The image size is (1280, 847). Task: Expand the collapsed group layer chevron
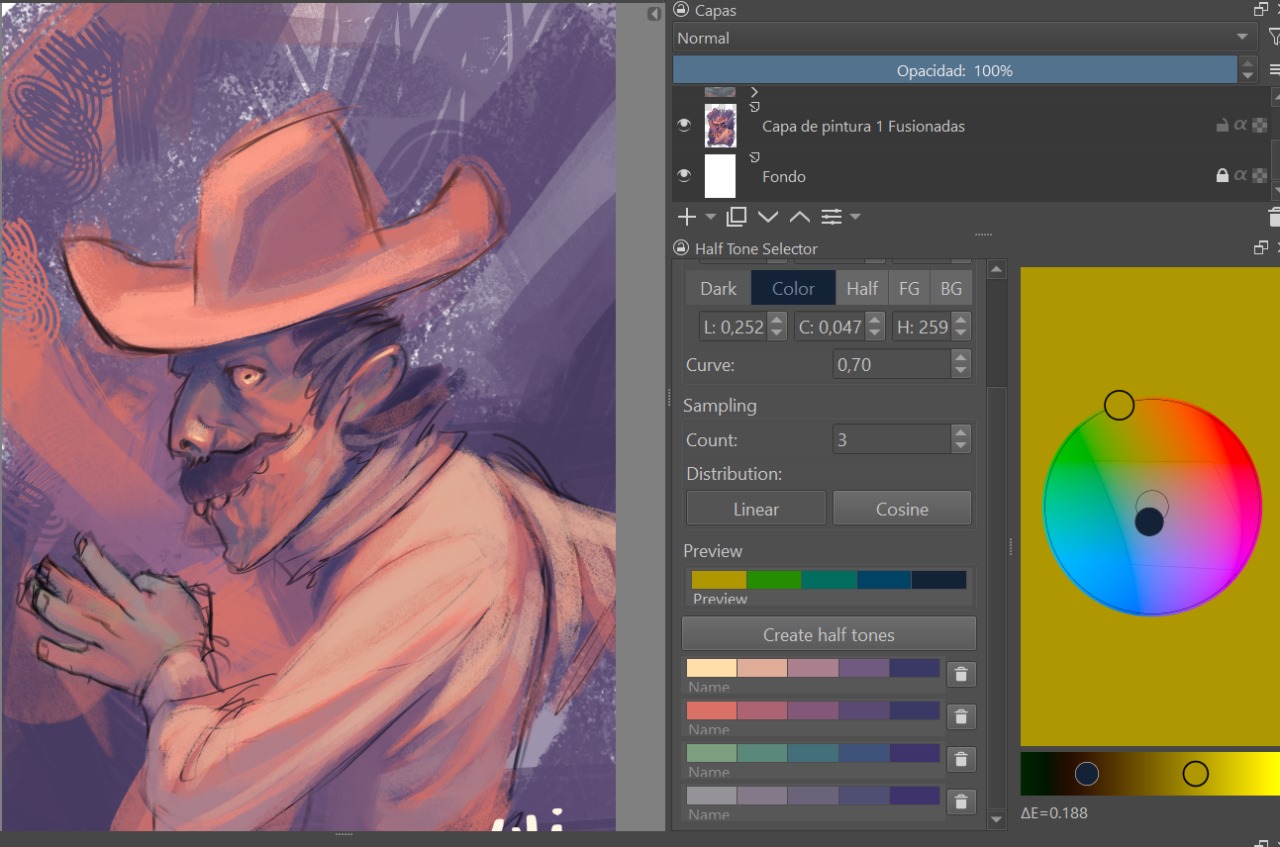[x=755, y=92]
